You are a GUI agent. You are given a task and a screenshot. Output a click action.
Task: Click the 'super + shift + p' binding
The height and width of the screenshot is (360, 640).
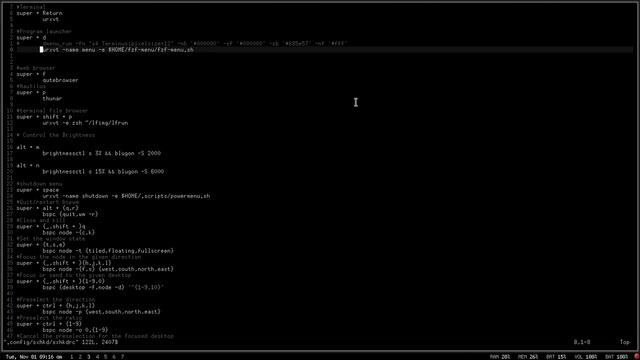coord(44,117)
